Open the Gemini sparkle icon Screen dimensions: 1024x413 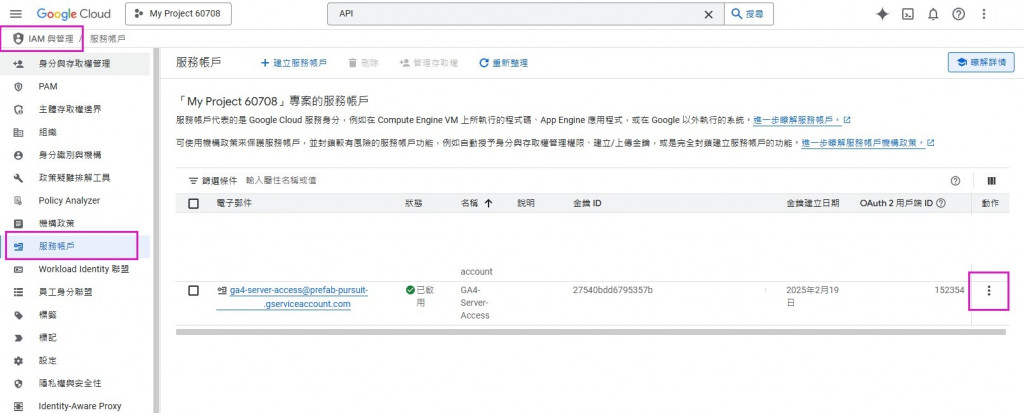(x=882, y=14)
